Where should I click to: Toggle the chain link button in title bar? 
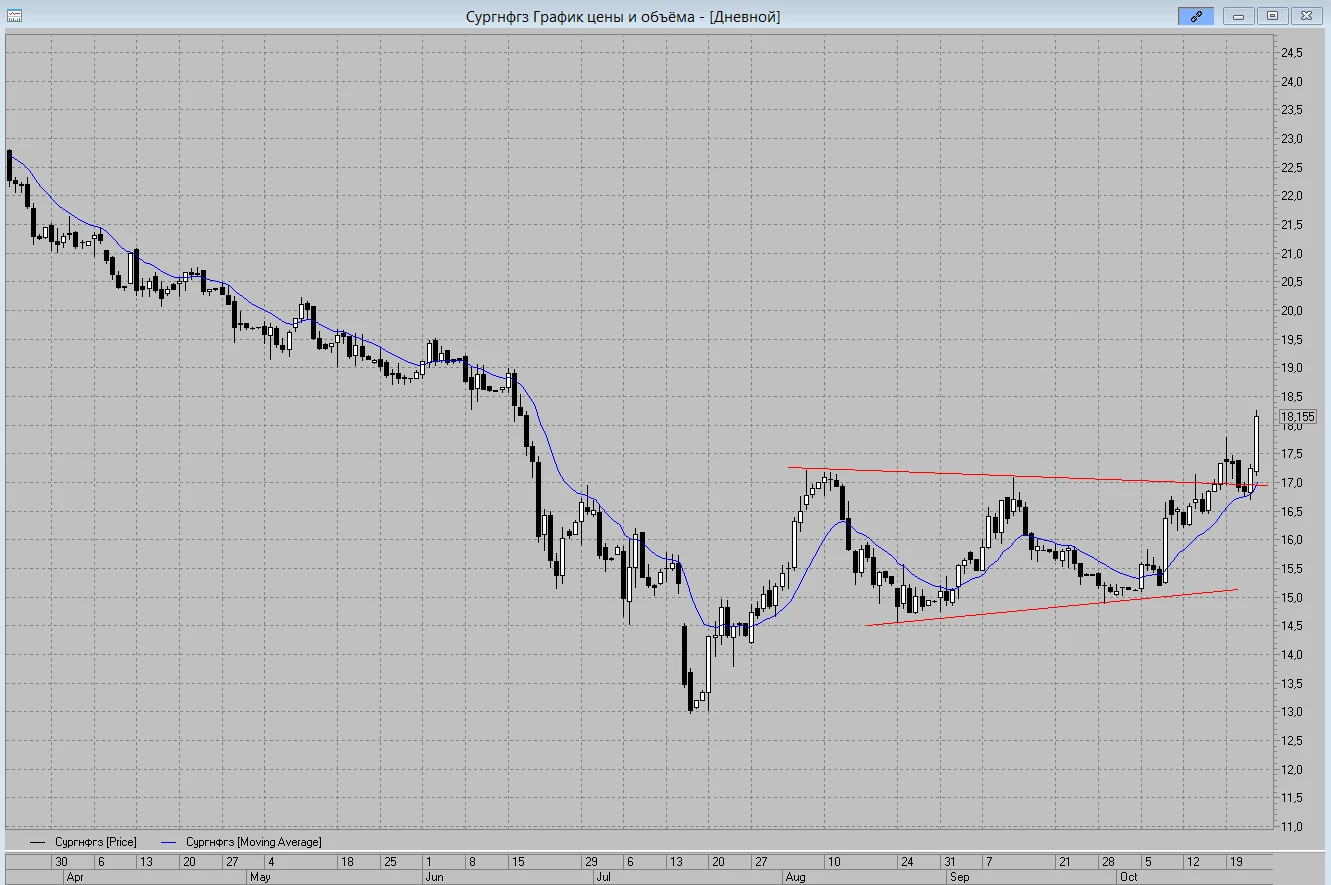(x=1196, y=16)
